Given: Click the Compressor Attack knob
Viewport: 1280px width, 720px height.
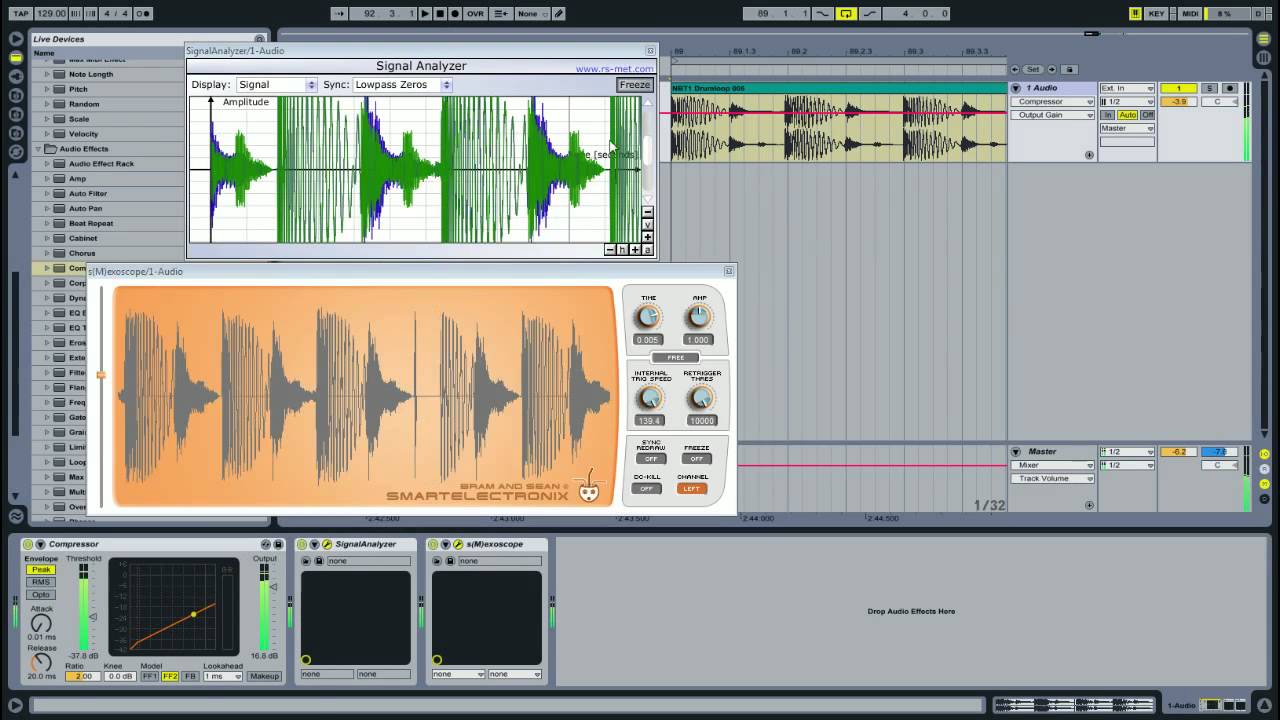Looking at the screenshot, I should click(41, 624).
